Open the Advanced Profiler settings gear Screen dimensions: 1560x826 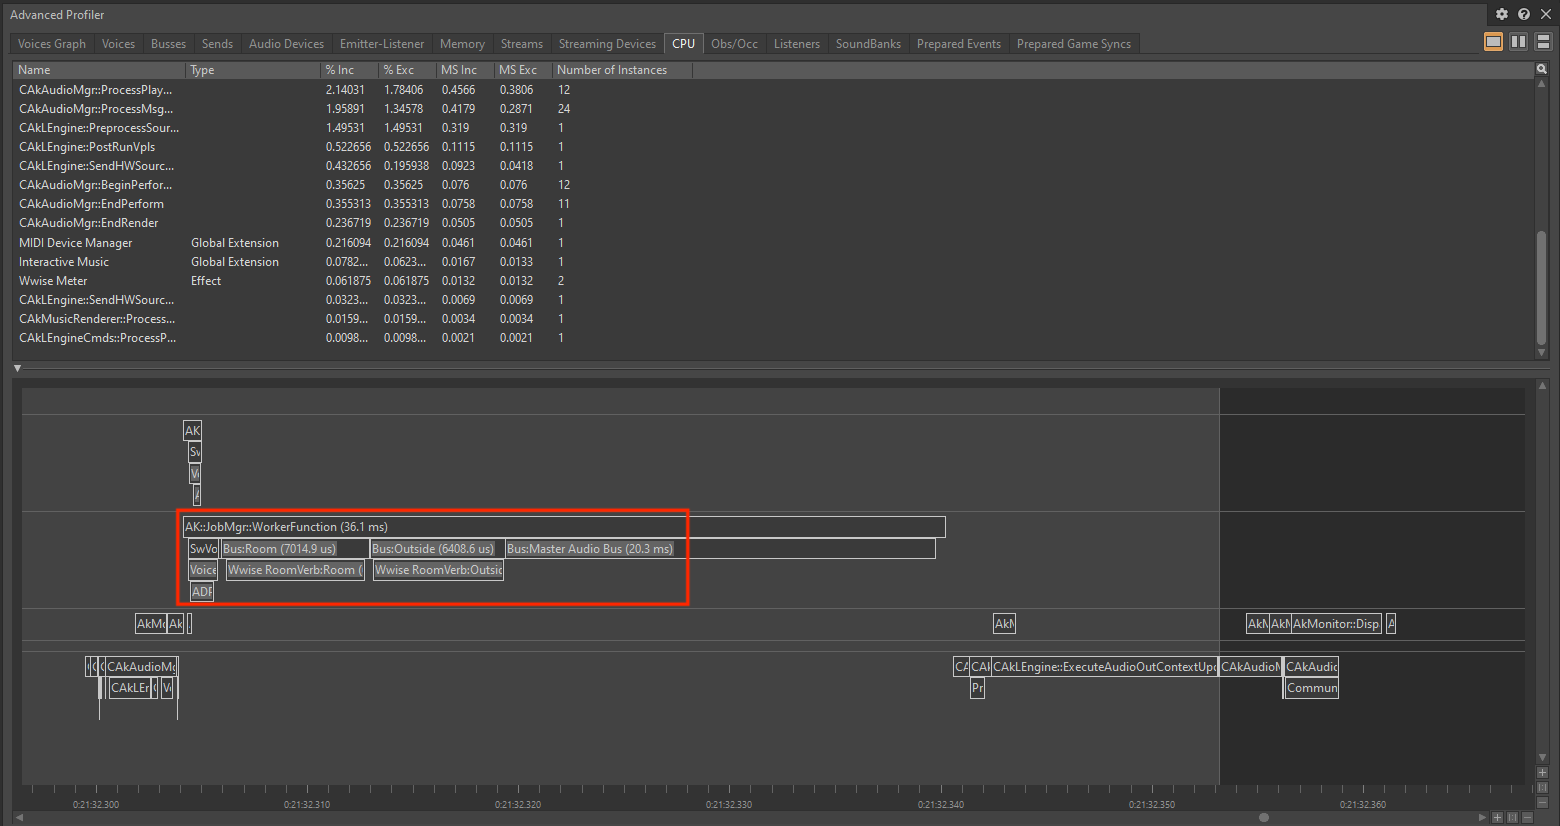point(1502,14)
